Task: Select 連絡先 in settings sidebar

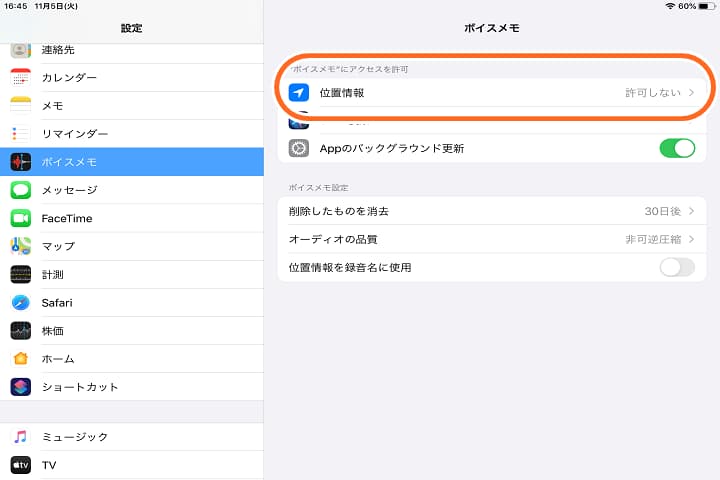Action: (x=132, y=51)
